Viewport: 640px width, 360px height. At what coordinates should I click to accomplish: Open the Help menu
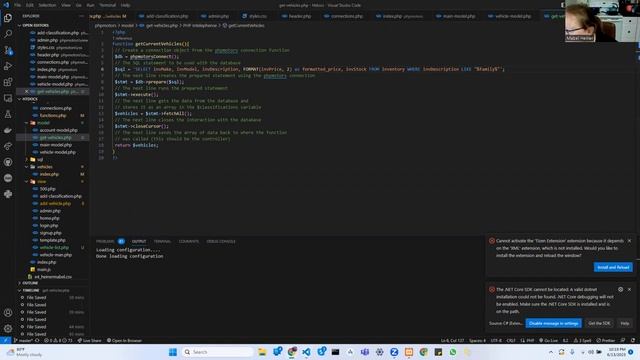[126, 5]
